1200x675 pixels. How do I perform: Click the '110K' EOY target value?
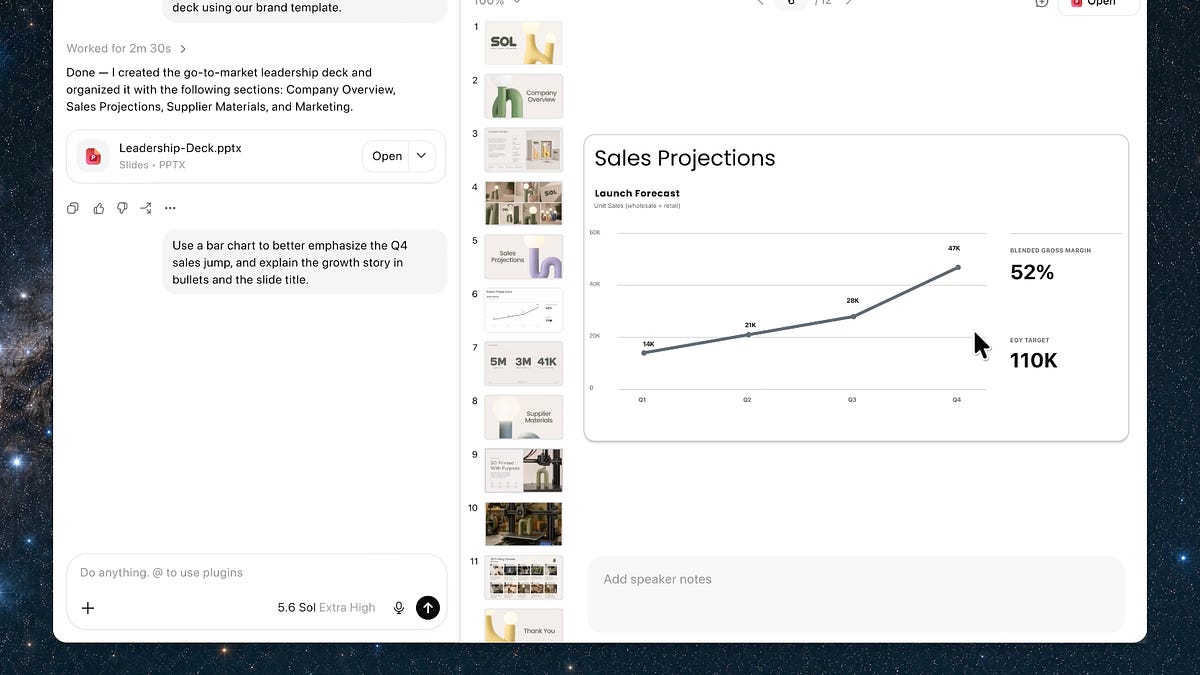(x=1033, y=361)
